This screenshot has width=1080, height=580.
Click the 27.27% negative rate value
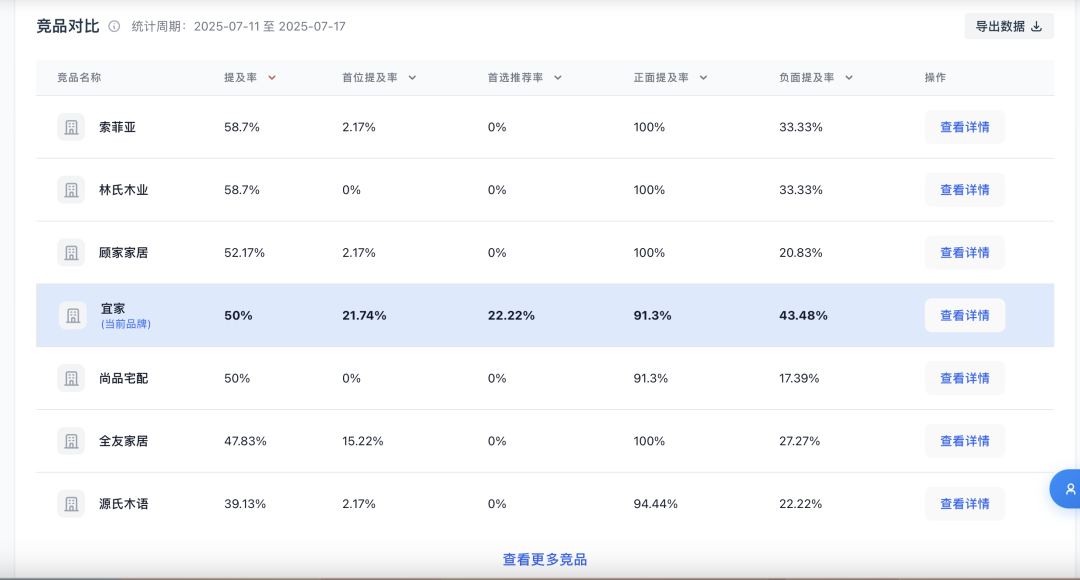(x=800, y=441)
